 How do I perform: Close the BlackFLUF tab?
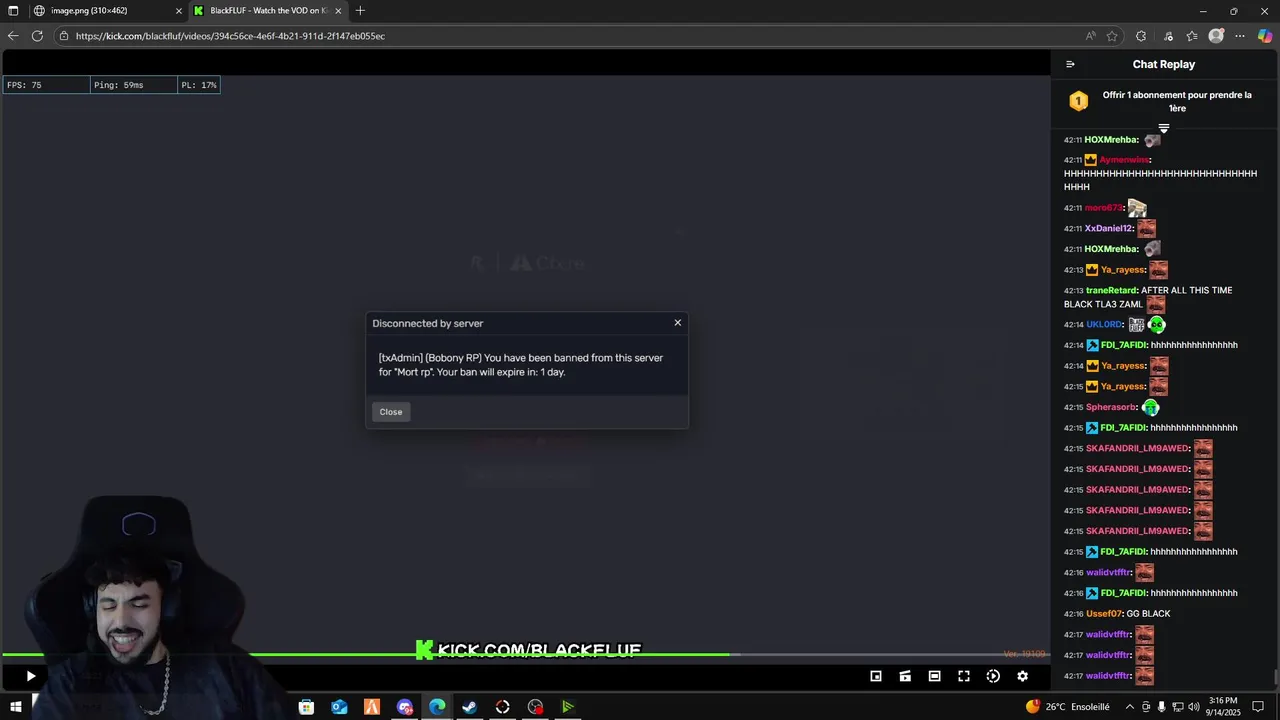(338, 11)
